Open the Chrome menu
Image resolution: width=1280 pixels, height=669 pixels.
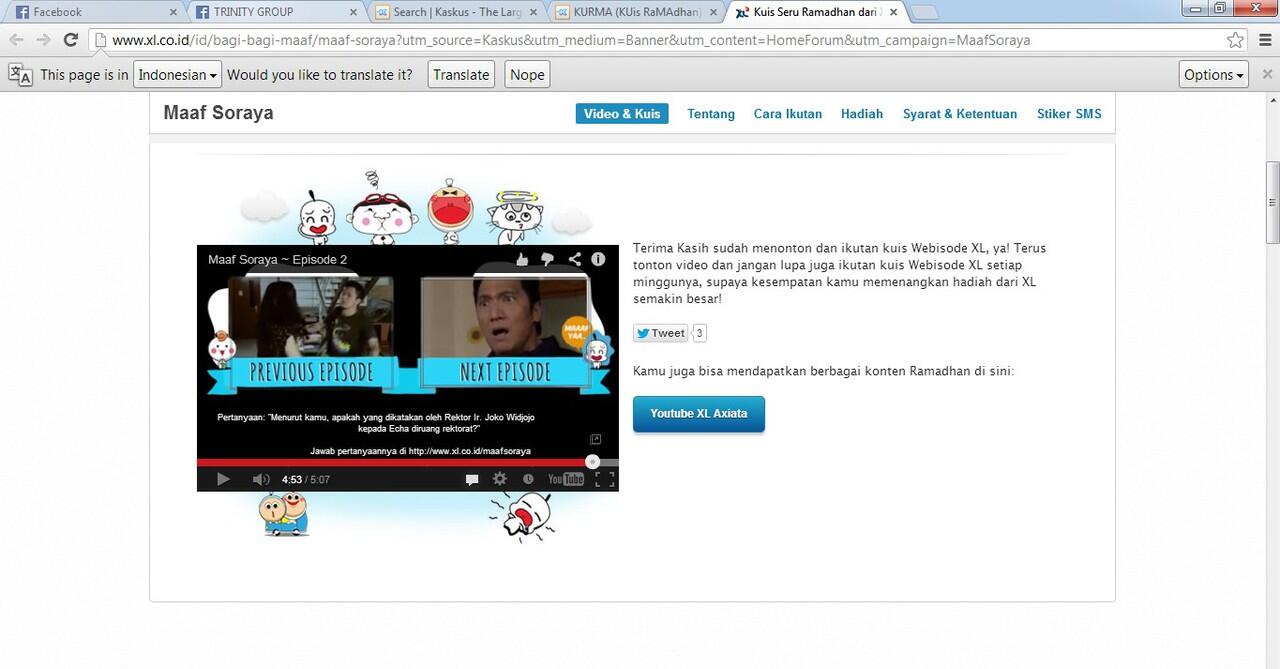click(x=1266, y=40)
